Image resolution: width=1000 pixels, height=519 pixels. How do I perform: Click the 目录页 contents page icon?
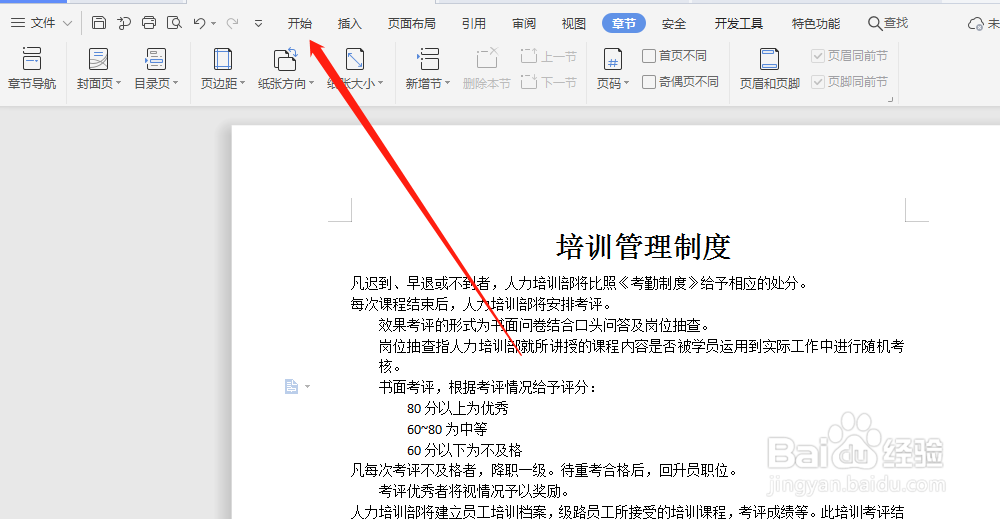point(156,59)
